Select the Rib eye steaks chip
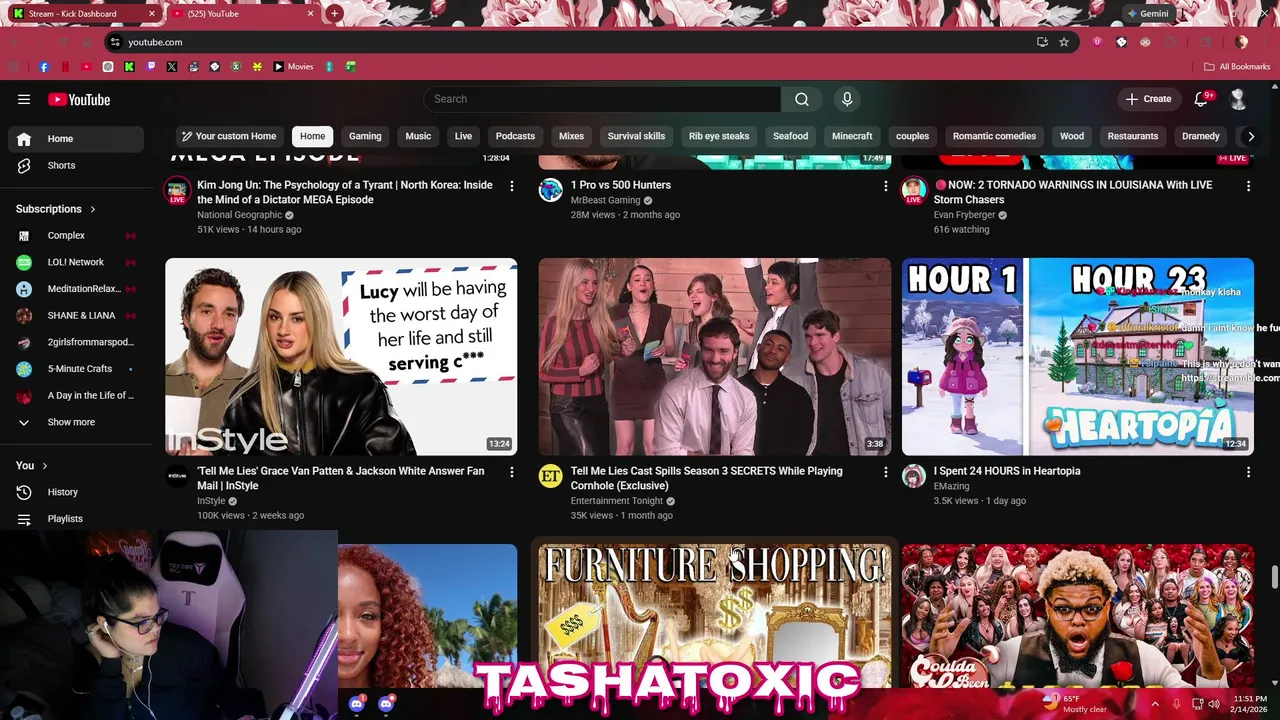This screenshot has height=720, width=1280. point(719,136)
